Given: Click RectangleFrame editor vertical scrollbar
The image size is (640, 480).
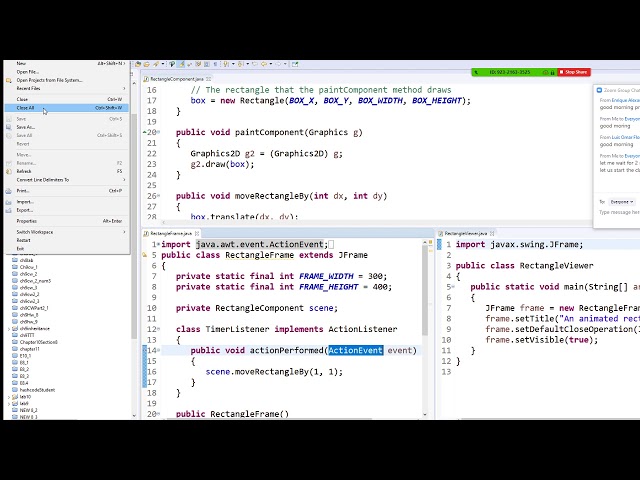Looking at the screenshot, I should click(x=425, y=291).
